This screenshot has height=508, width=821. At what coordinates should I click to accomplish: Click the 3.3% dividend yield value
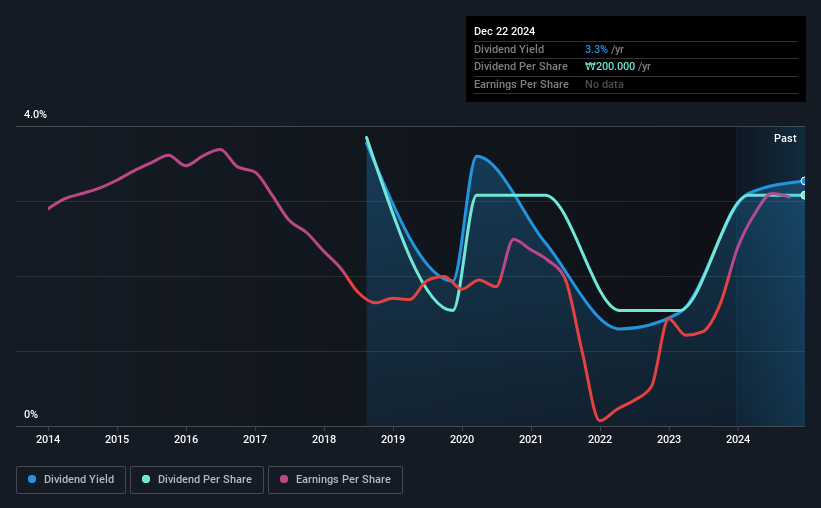point(596,49)
